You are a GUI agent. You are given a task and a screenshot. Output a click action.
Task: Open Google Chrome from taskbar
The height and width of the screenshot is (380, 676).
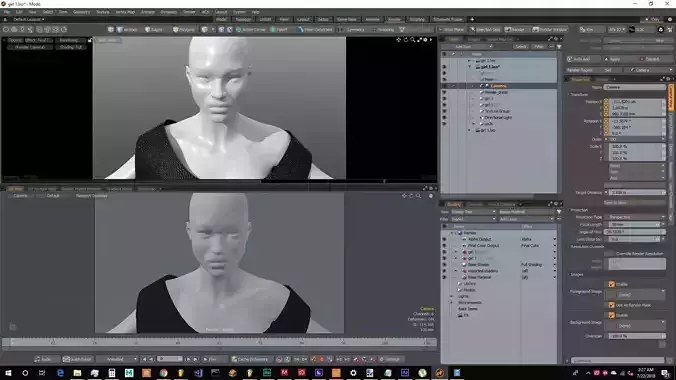(163, 373)
